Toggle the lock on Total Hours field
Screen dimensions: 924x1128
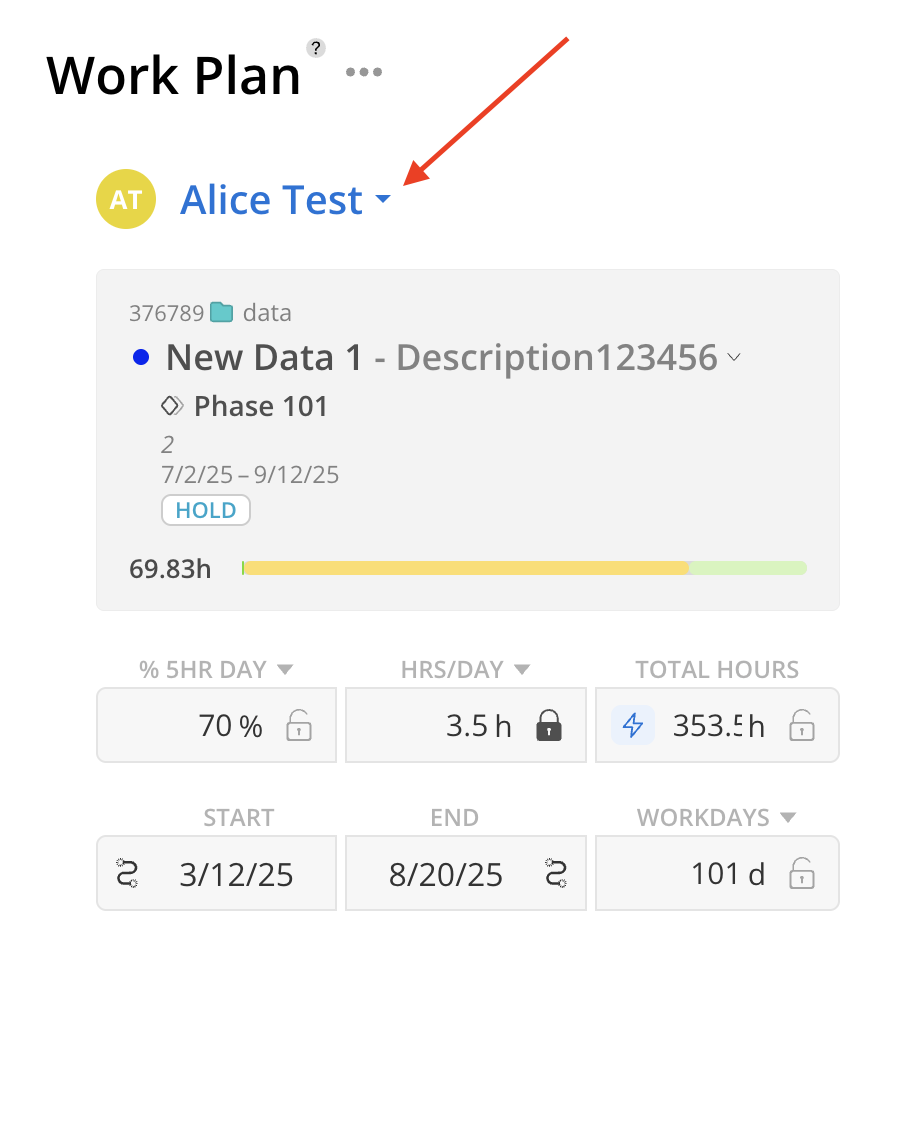click(x=801, y=725)
